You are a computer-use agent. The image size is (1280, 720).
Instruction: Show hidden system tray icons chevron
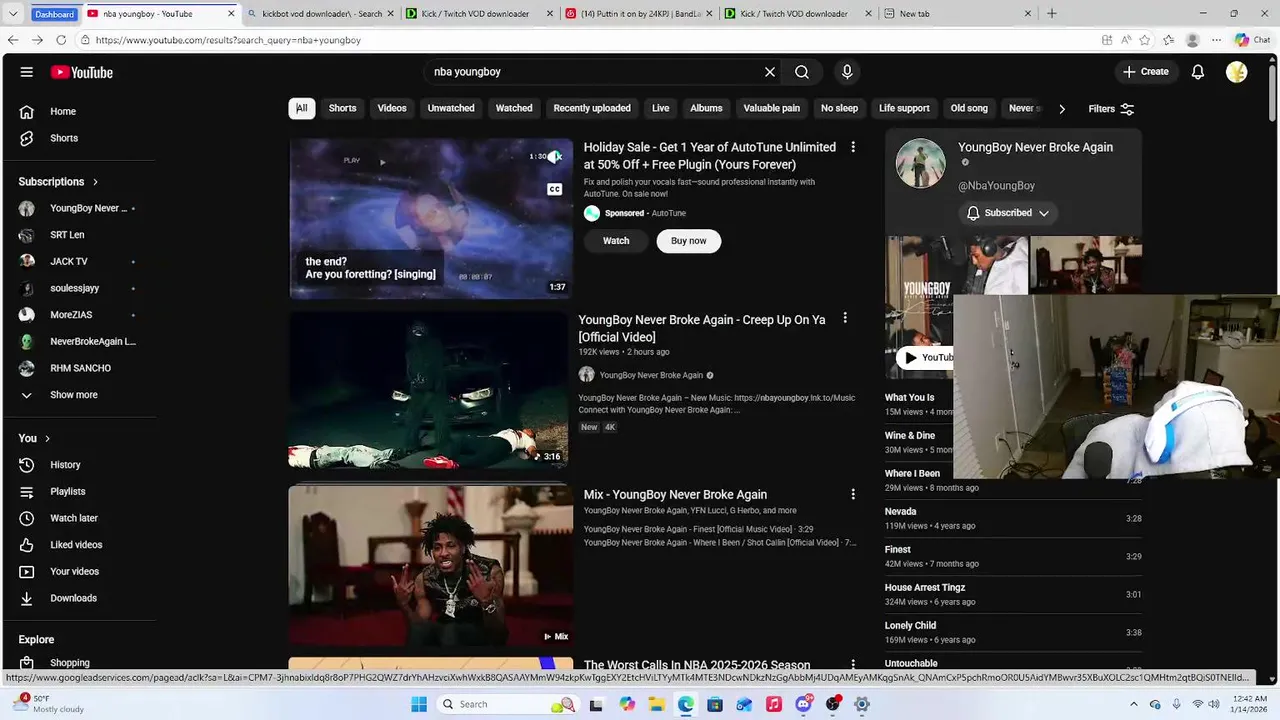1135,704
